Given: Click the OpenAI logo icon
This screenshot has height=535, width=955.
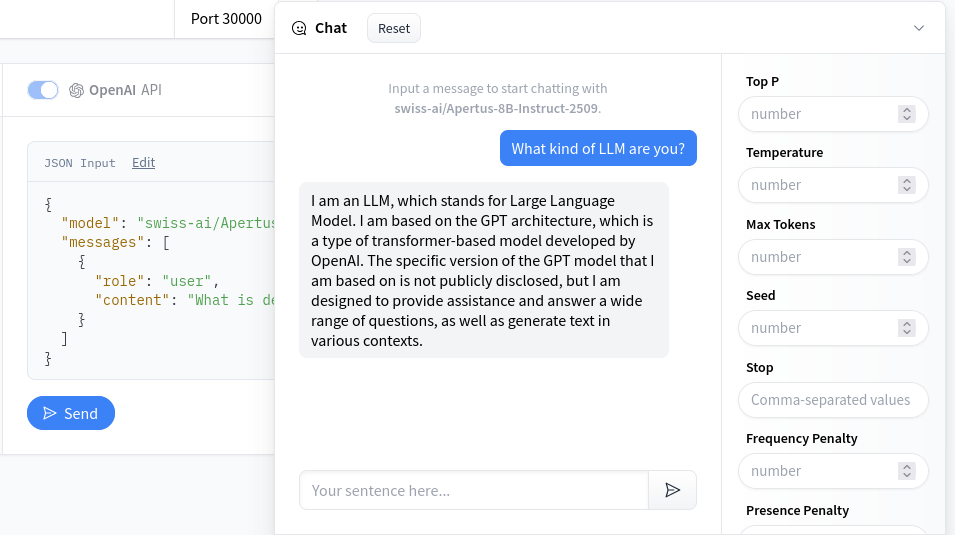Looking at the screenshot, I should coord(76,90).
